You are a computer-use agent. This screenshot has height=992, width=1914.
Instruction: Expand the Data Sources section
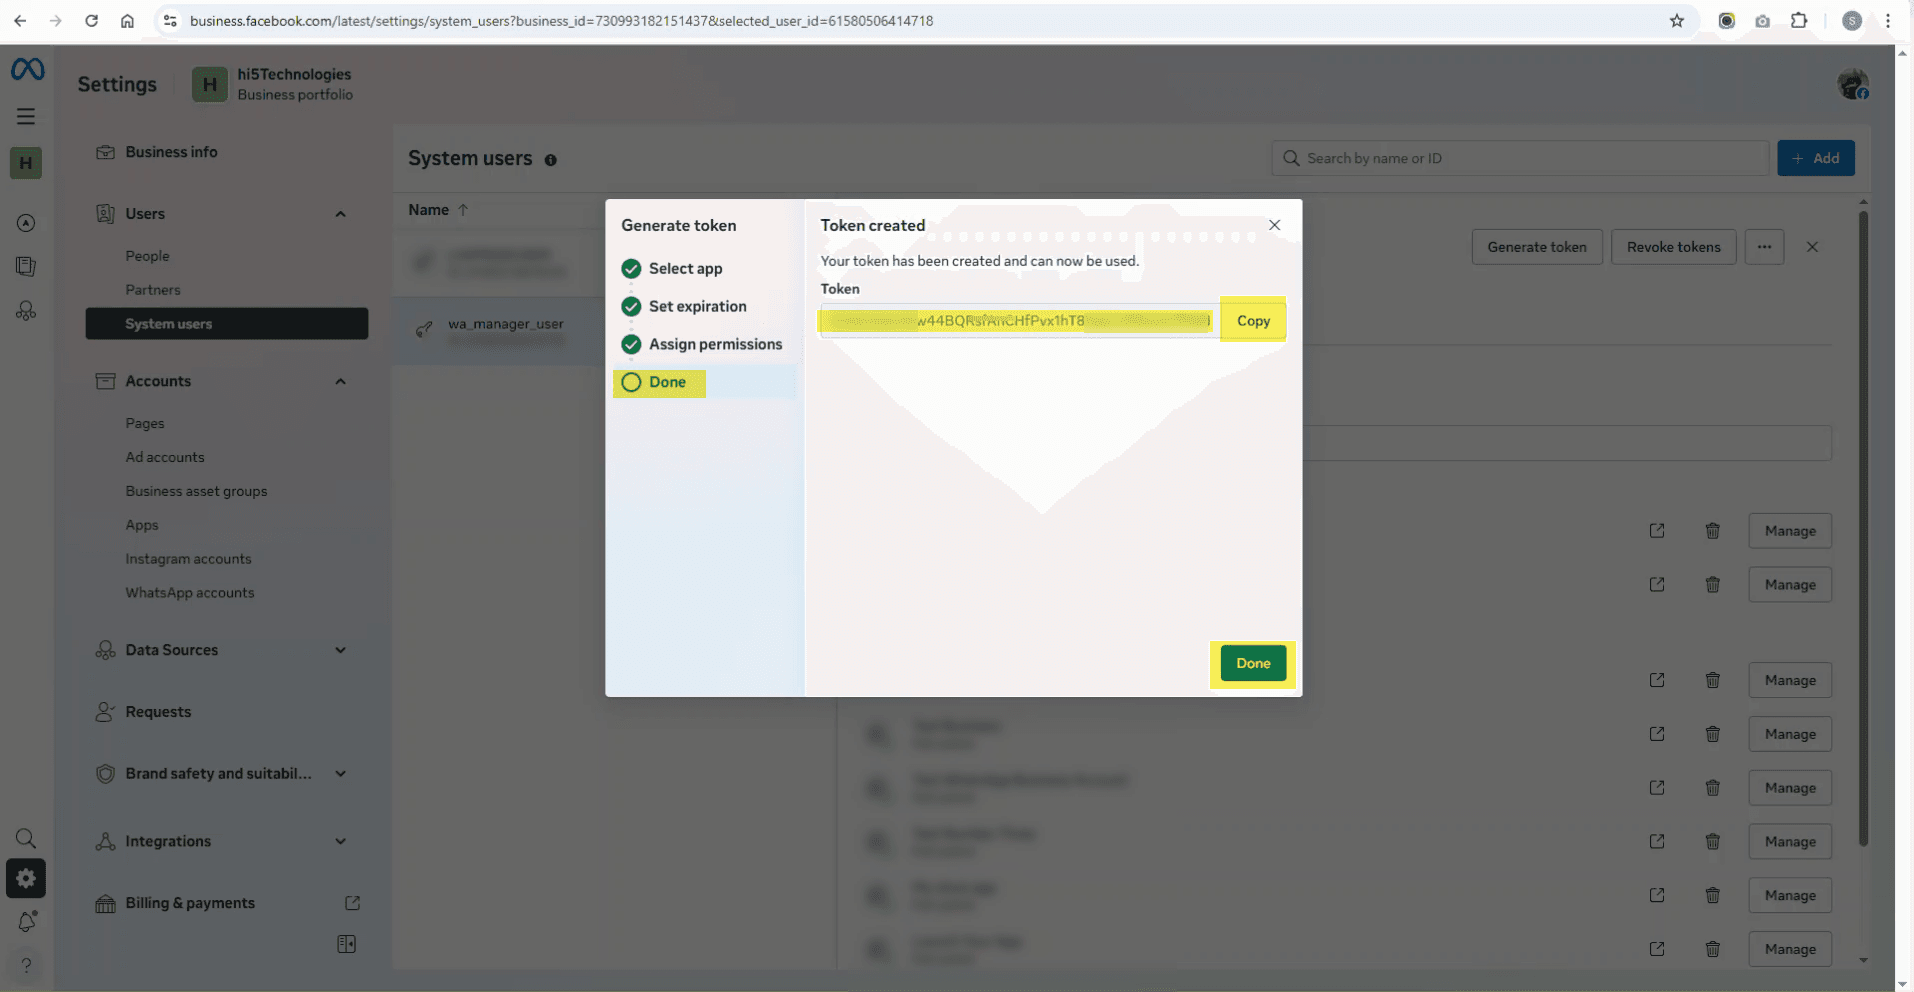pyautogui.click(x=340, y=650)
